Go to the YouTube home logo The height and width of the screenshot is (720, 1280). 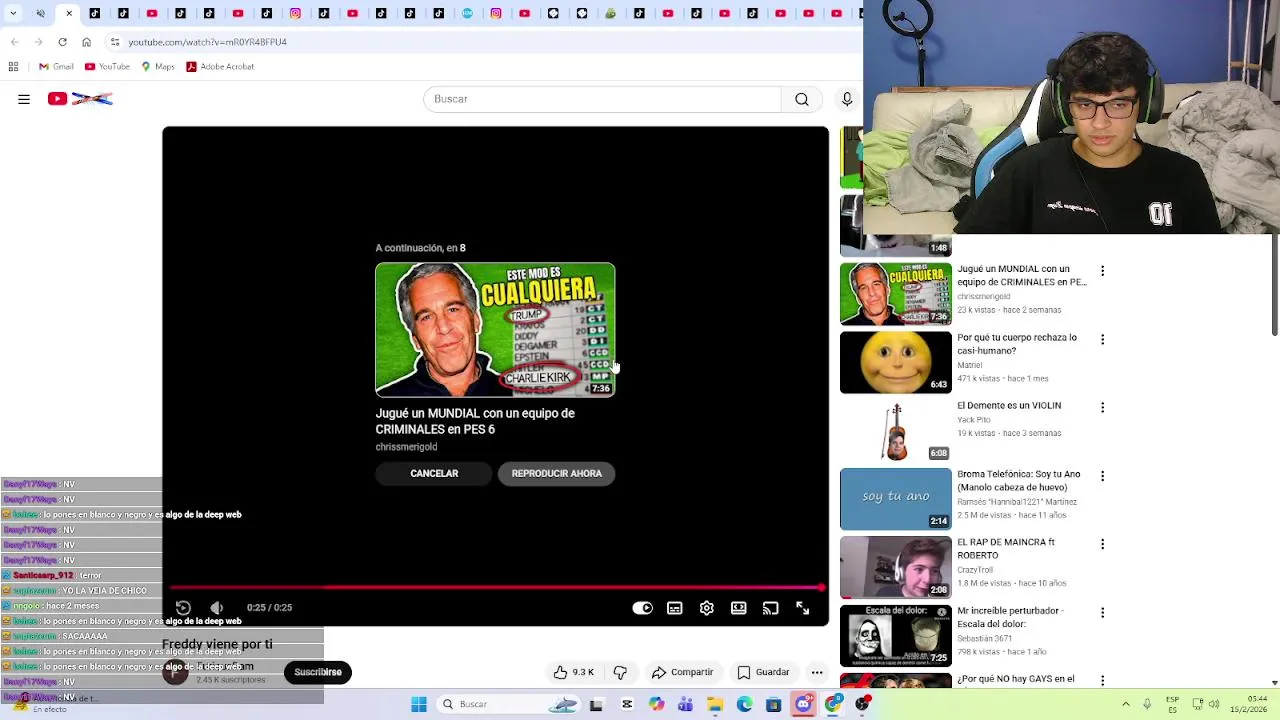pos(80,99)
